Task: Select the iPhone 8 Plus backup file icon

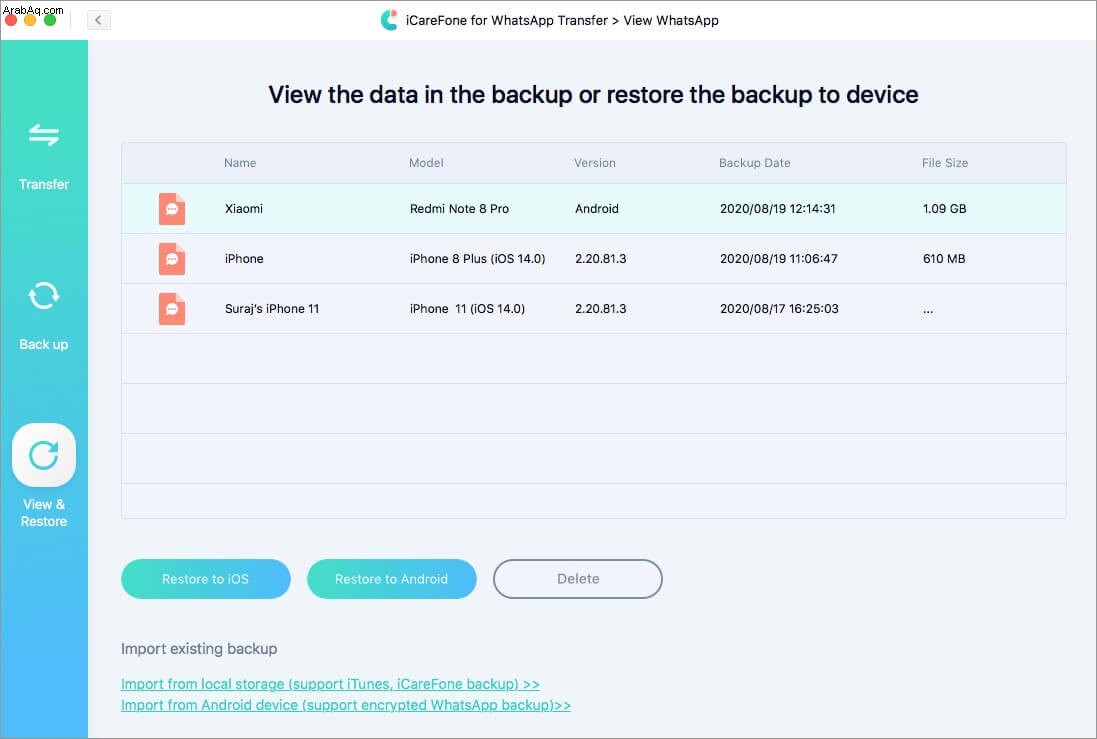Action: [171, 259]
